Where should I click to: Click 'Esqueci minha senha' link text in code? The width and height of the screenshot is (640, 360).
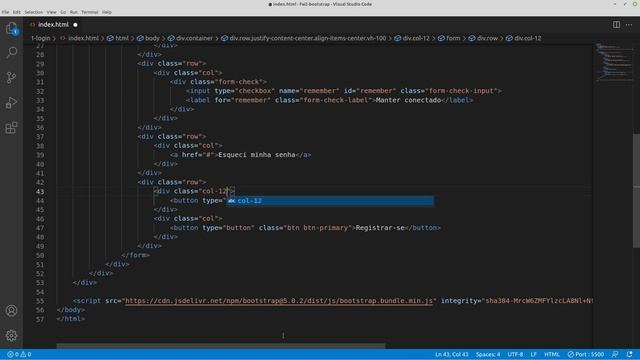point(257,155)
